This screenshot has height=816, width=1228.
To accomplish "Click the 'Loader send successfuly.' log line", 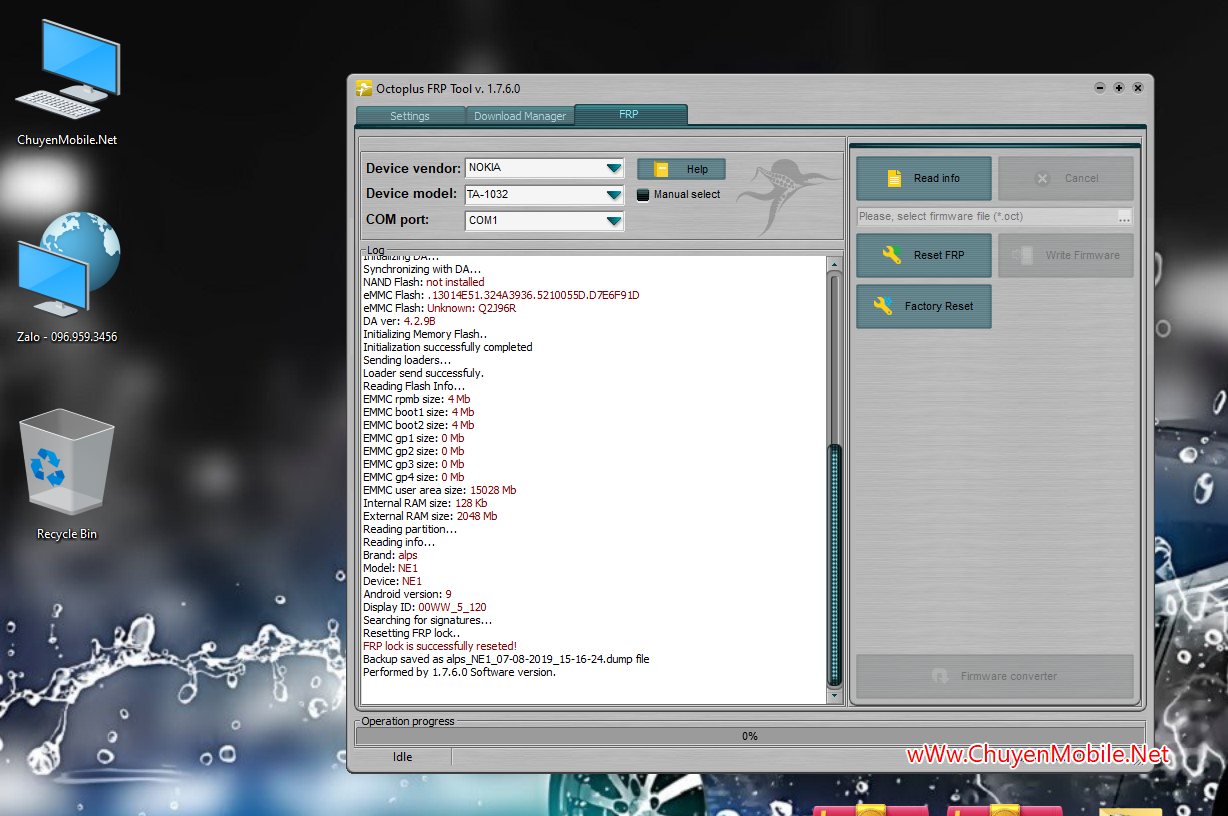I will coord(424,373).
